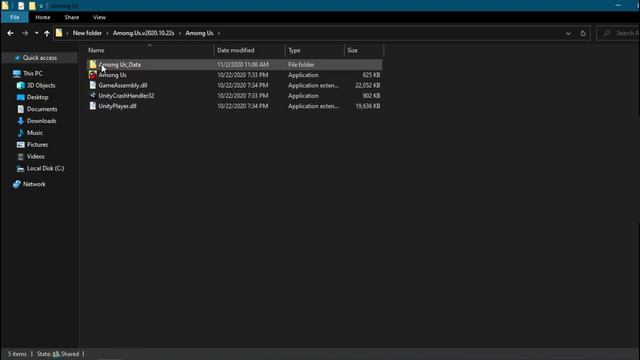This screenshot has height=360, width=640.
Task: Open 3D Objects folder
Action: (41, 85)
